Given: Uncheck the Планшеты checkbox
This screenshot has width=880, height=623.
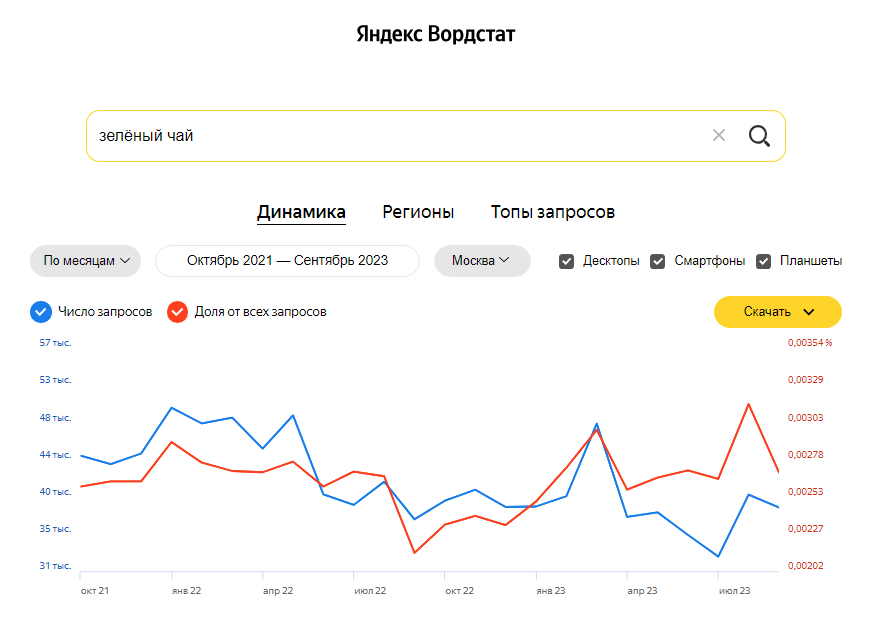Looking at the screenshot, I should [x=764, y=261].
